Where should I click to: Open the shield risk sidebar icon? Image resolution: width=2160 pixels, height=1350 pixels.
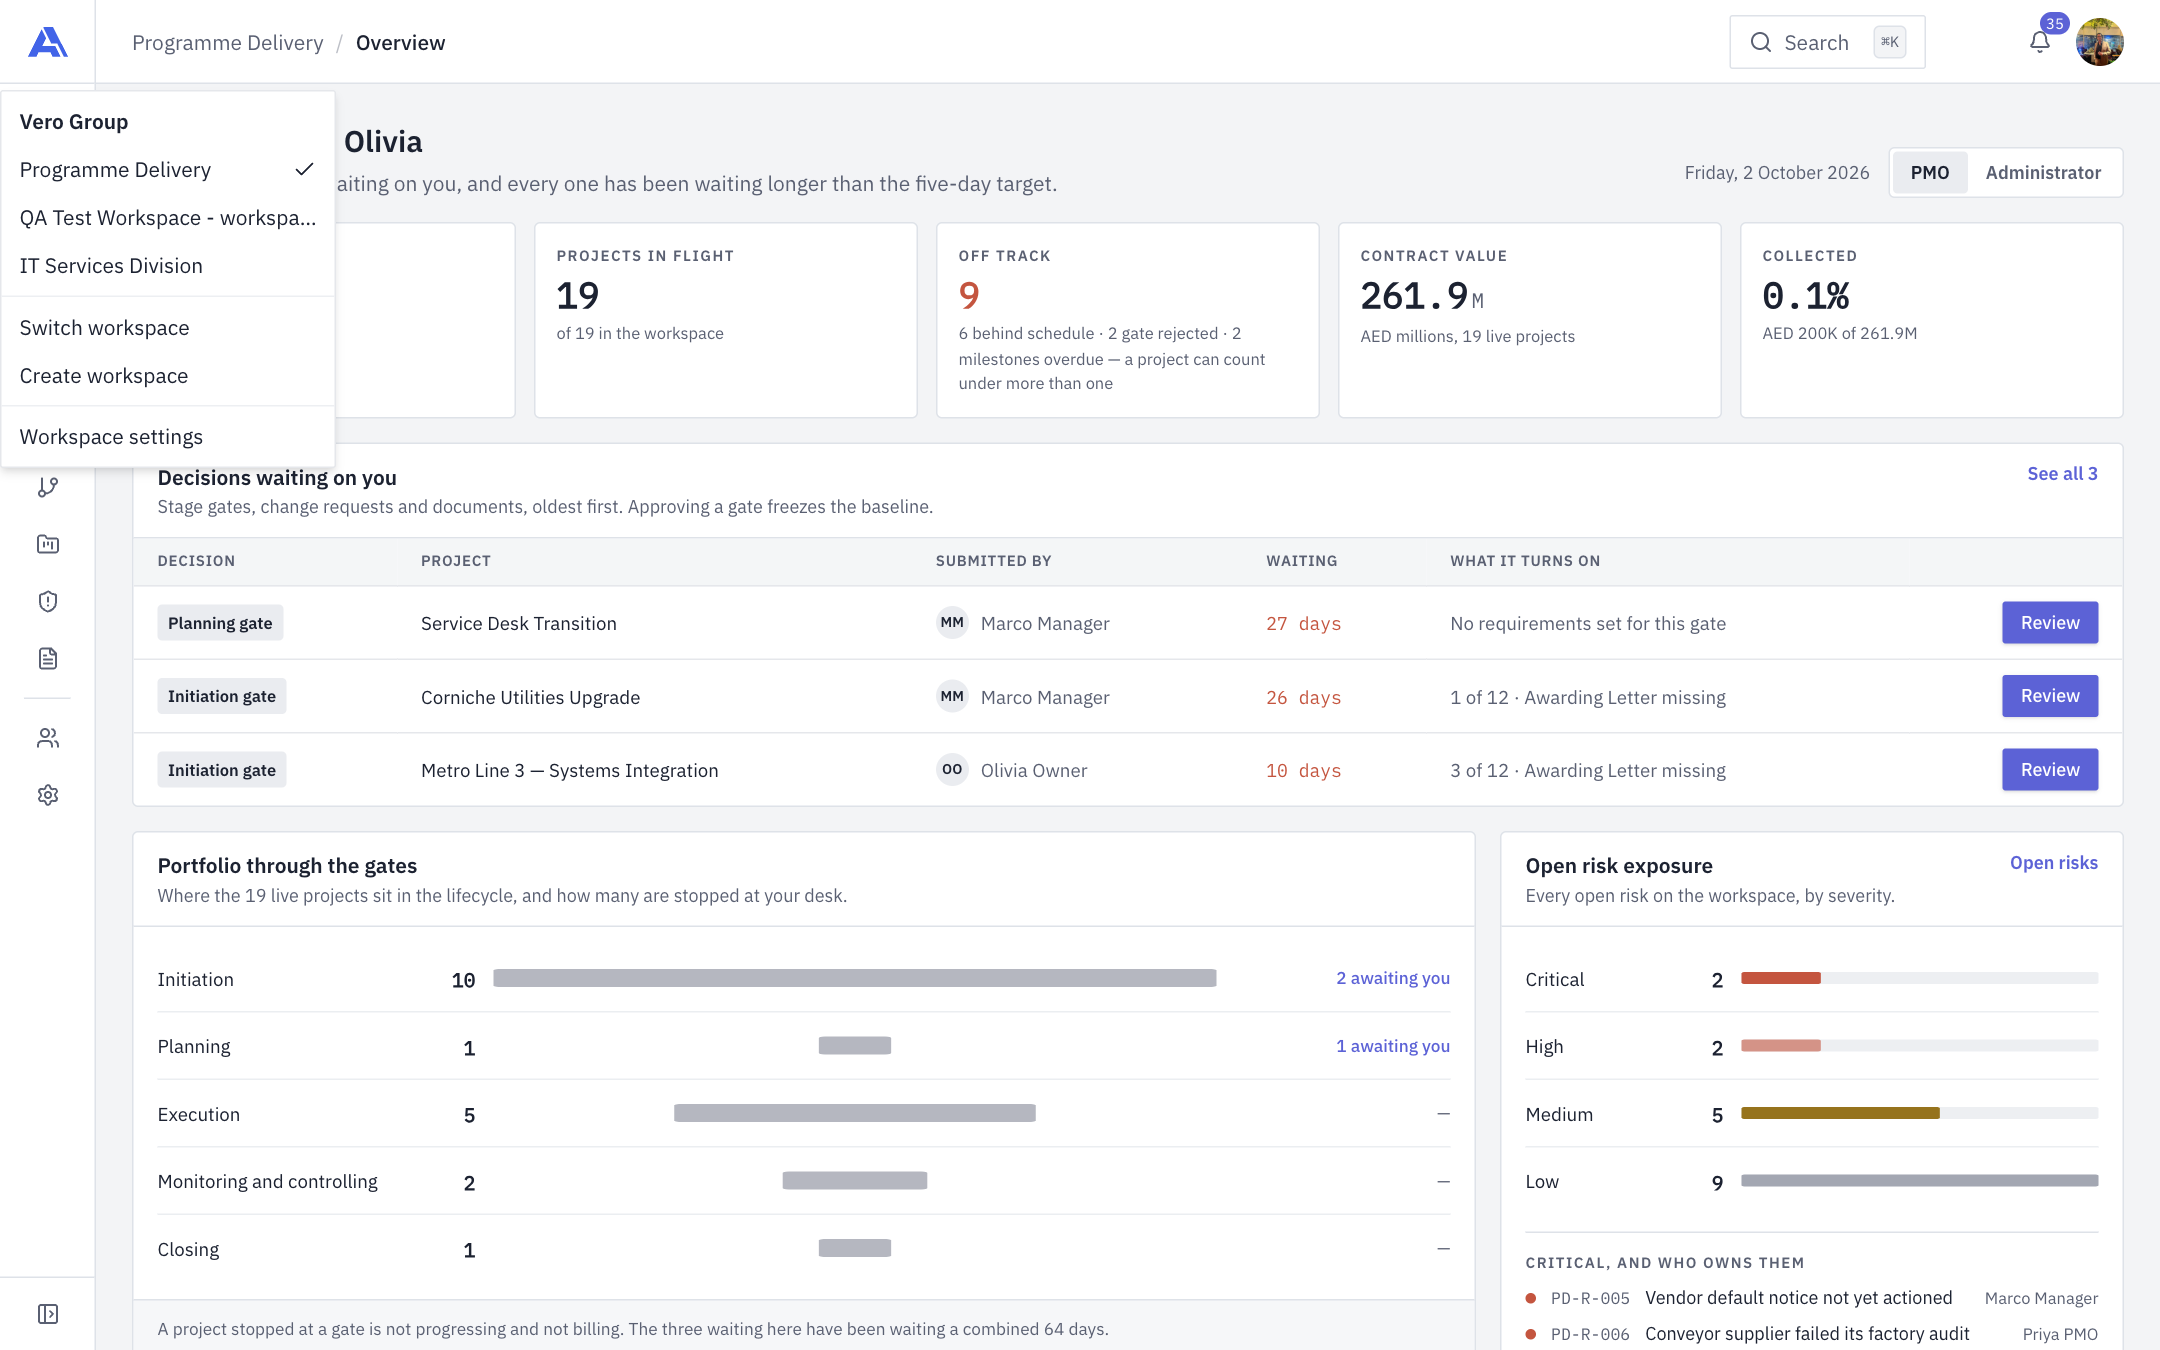48,601
